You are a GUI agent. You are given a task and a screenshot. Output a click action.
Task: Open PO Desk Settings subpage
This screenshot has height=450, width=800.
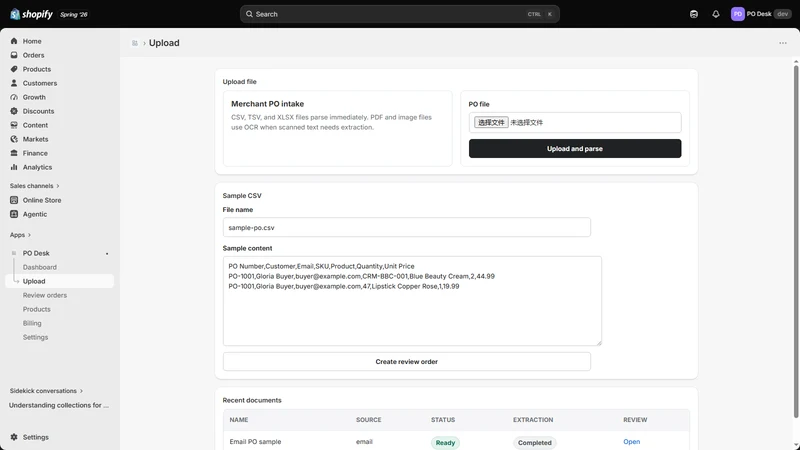coord(35,337)
